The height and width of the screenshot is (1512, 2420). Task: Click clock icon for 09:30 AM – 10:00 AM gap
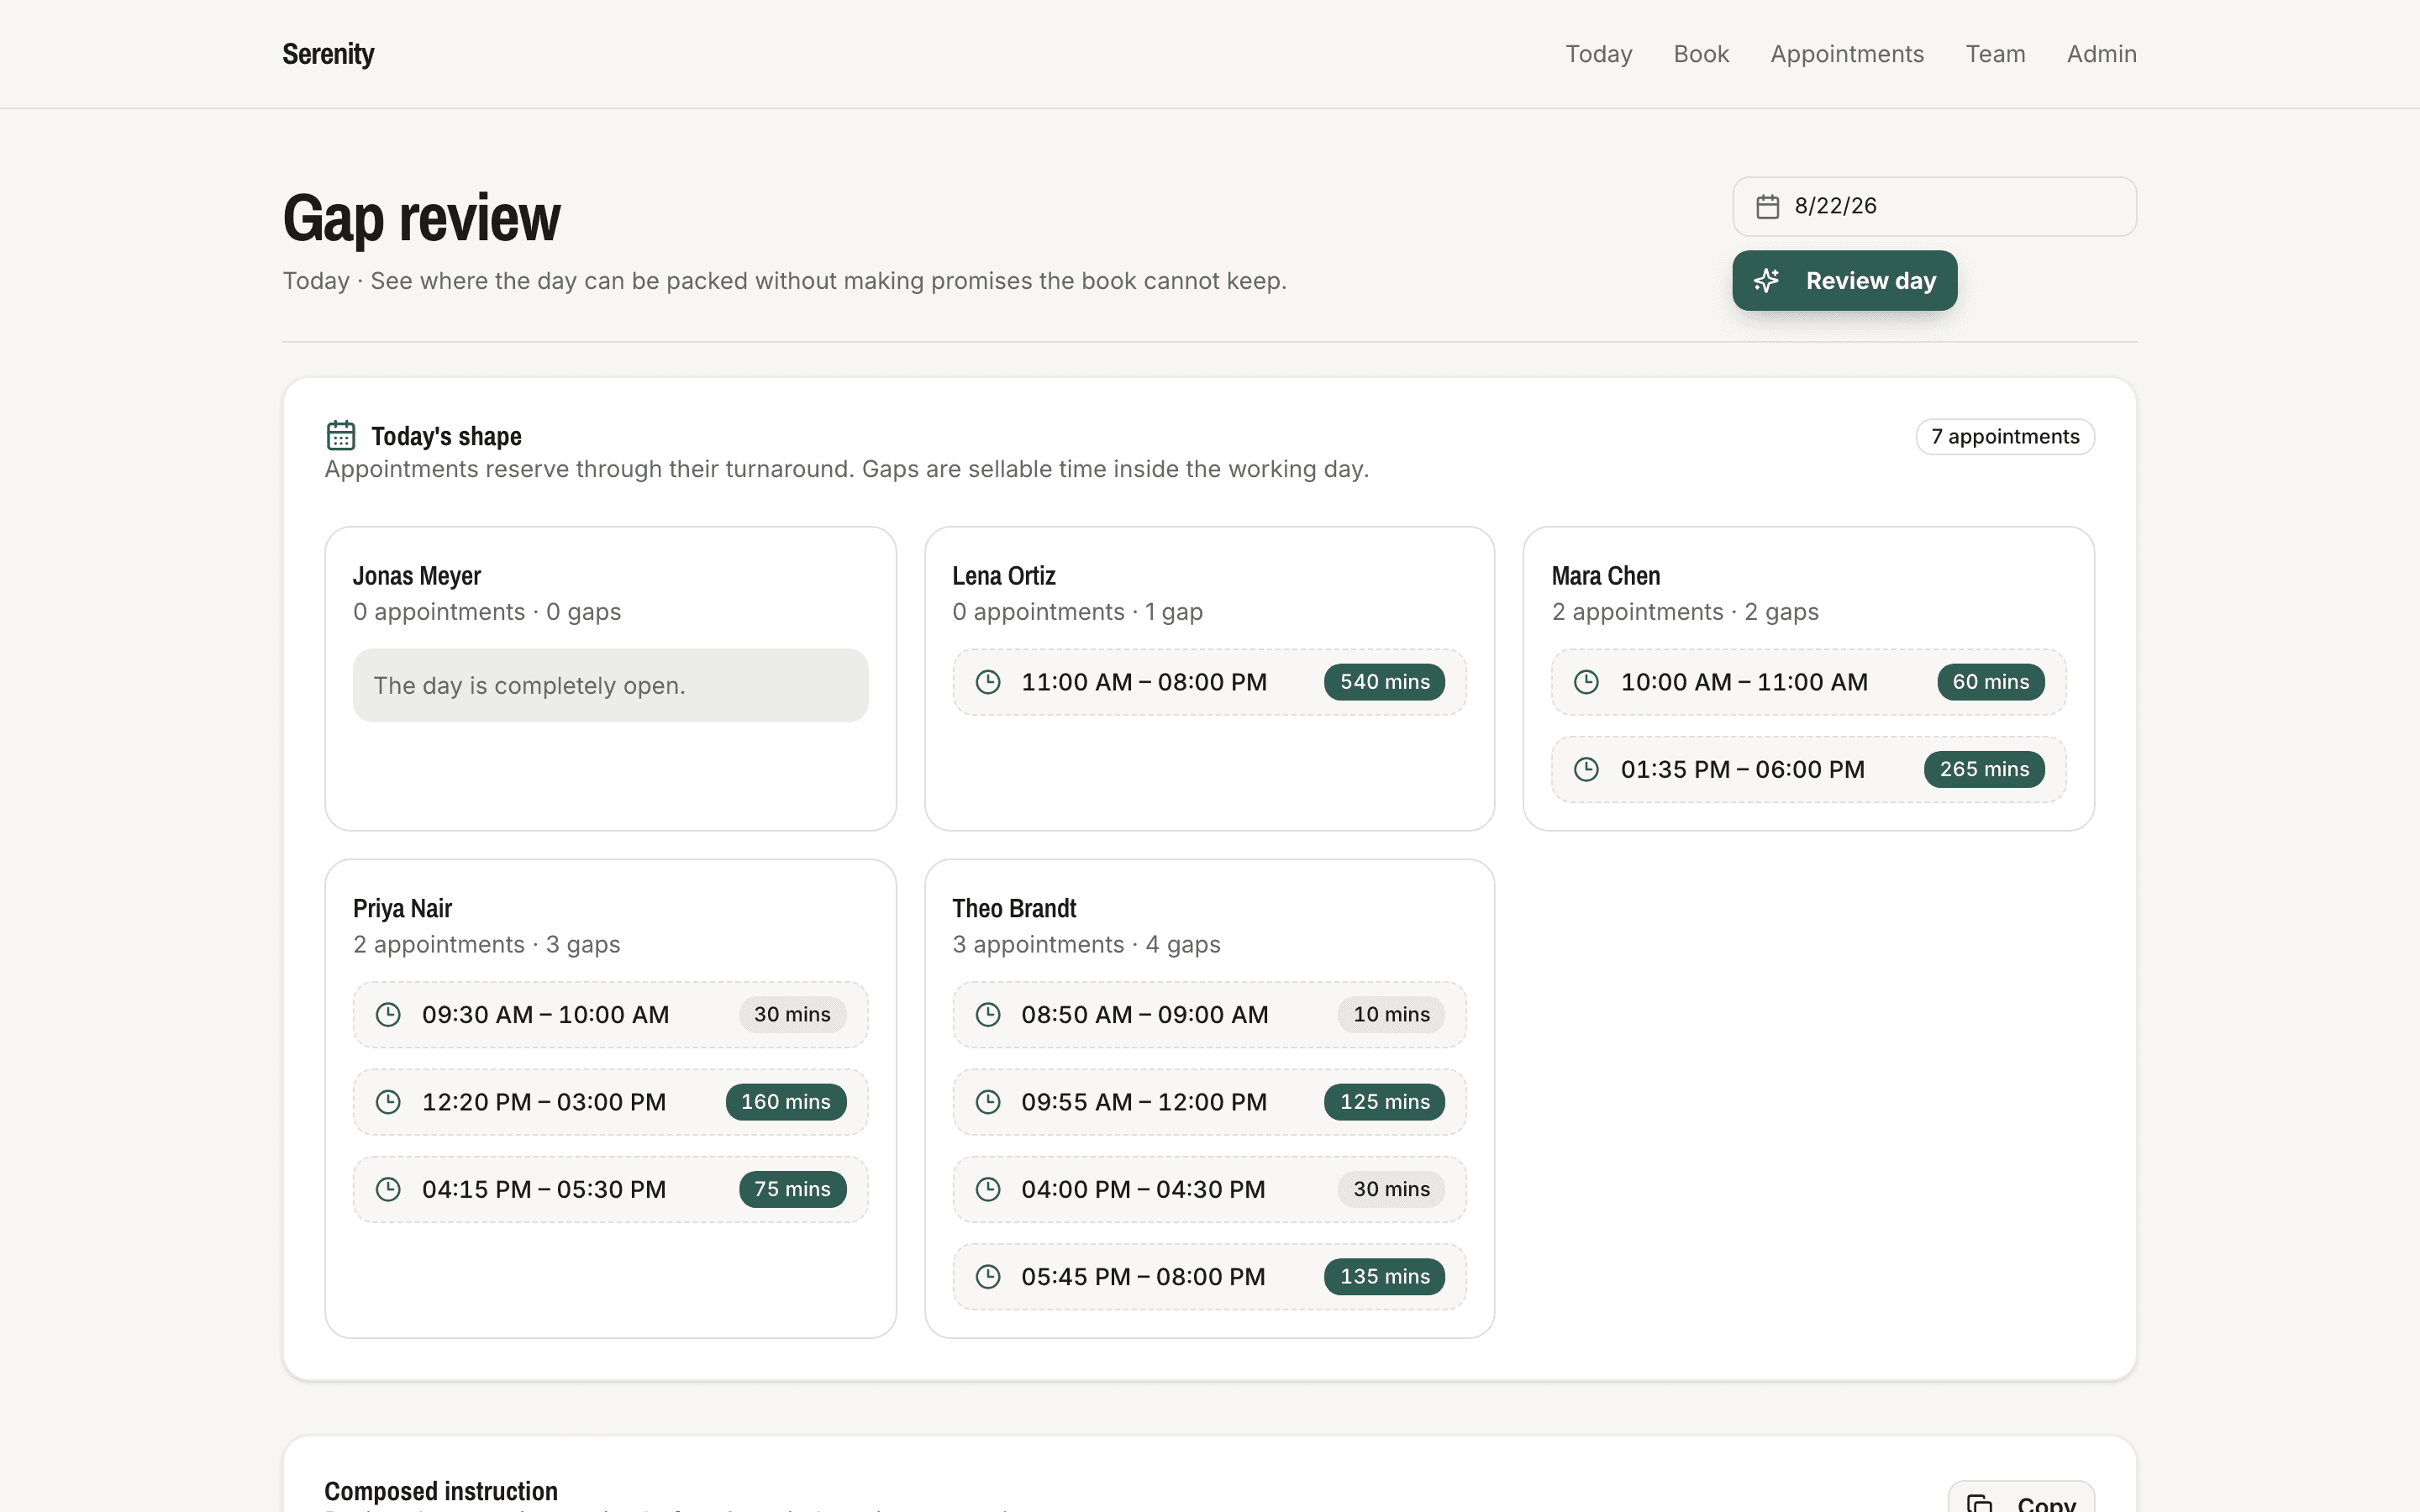(388, 1015)
